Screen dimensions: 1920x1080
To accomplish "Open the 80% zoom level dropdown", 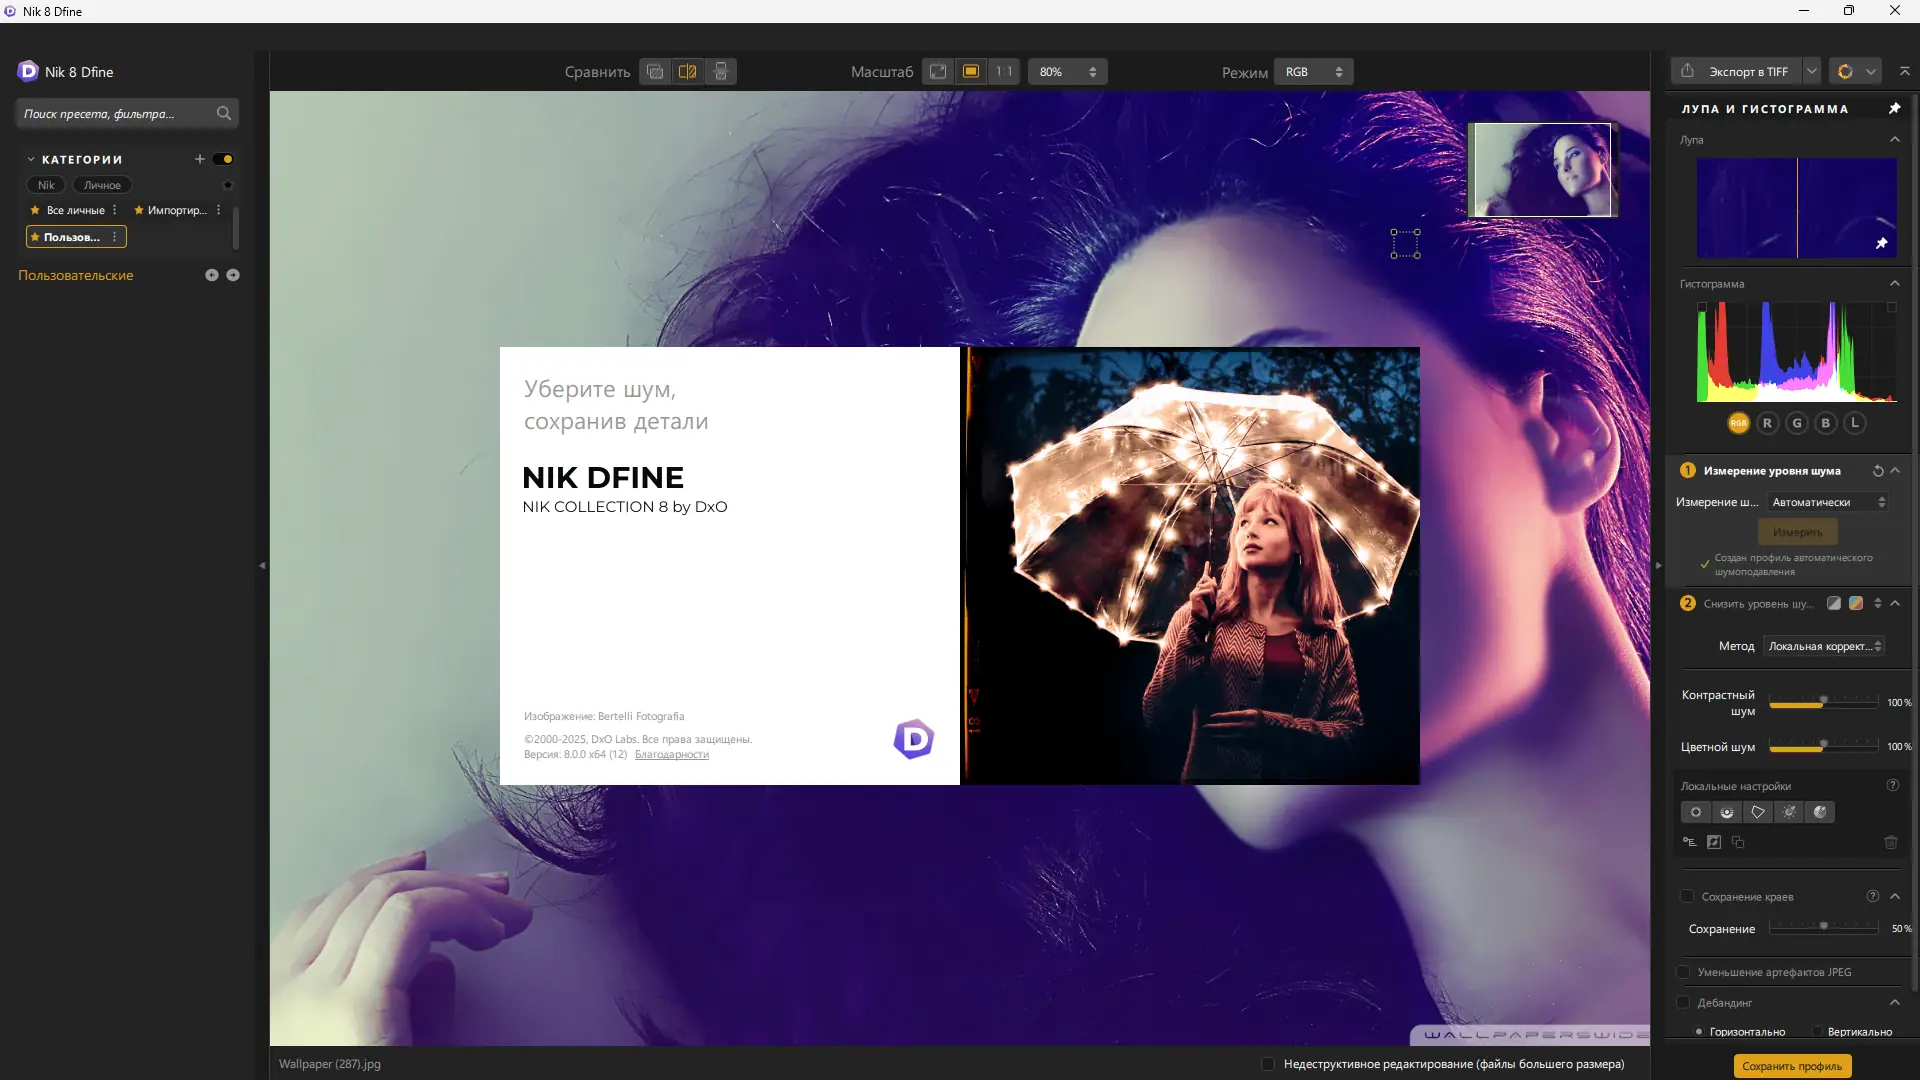I will (1067, 72).
